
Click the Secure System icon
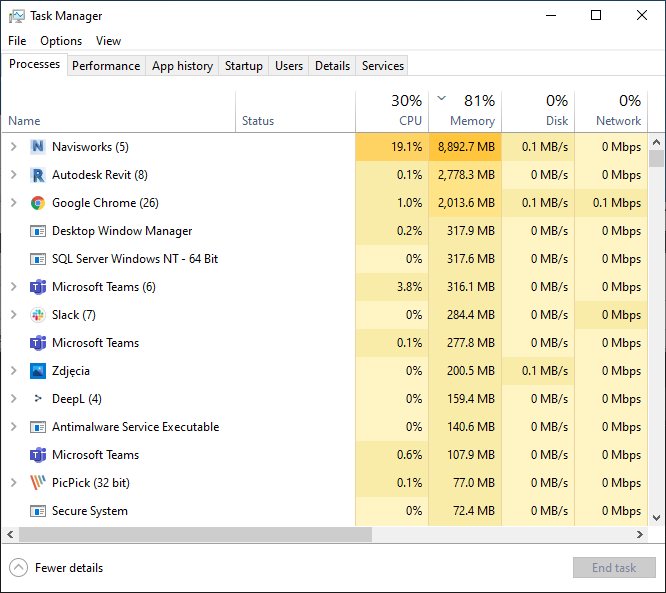38,511
